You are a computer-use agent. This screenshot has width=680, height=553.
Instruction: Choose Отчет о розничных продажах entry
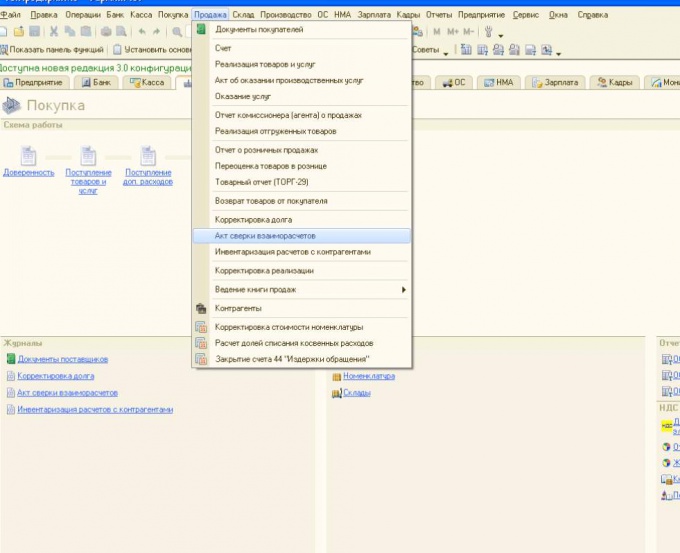pyautogui.click(x=302, y=150)
